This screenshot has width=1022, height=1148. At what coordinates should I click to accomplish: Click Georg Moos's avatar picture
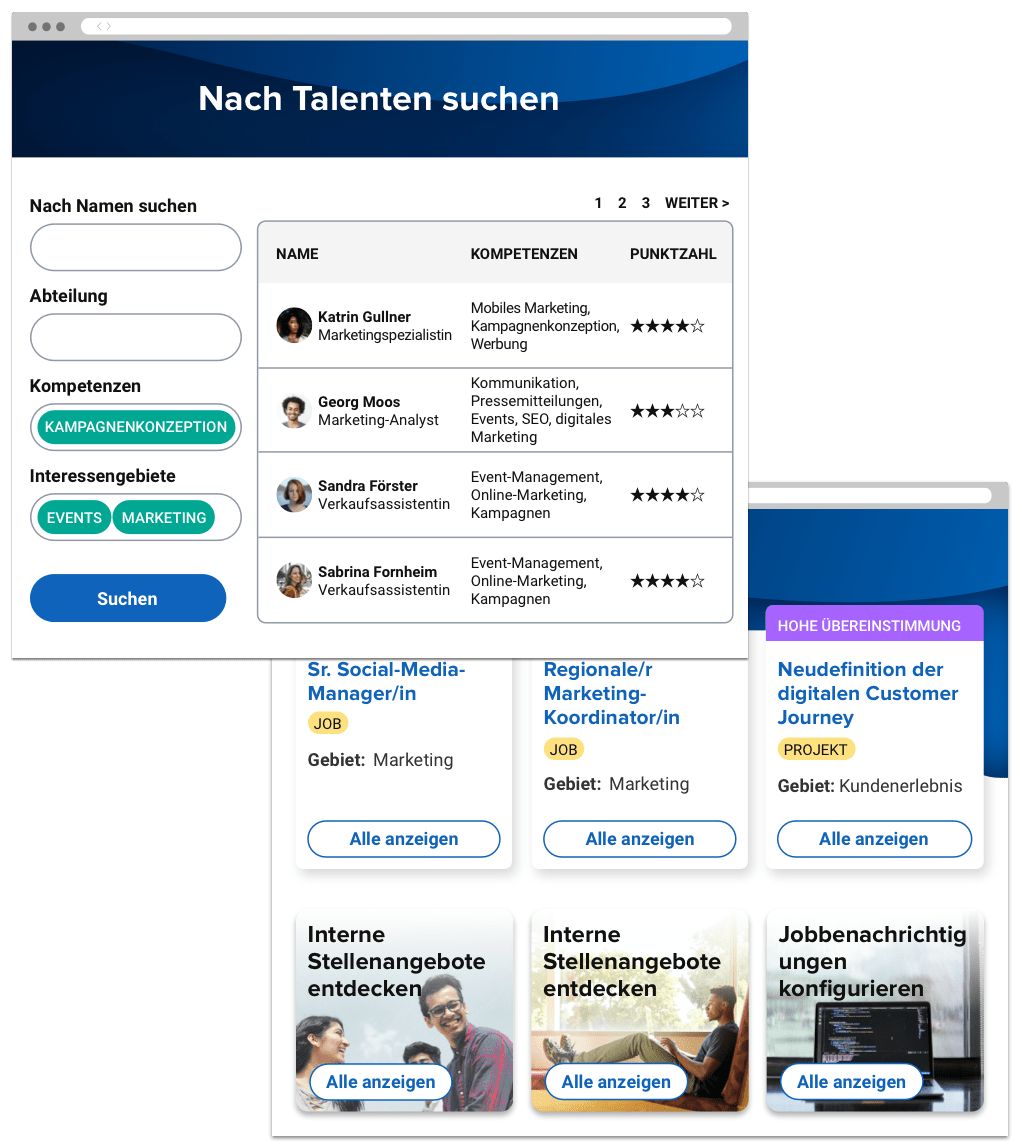point(294,411)
